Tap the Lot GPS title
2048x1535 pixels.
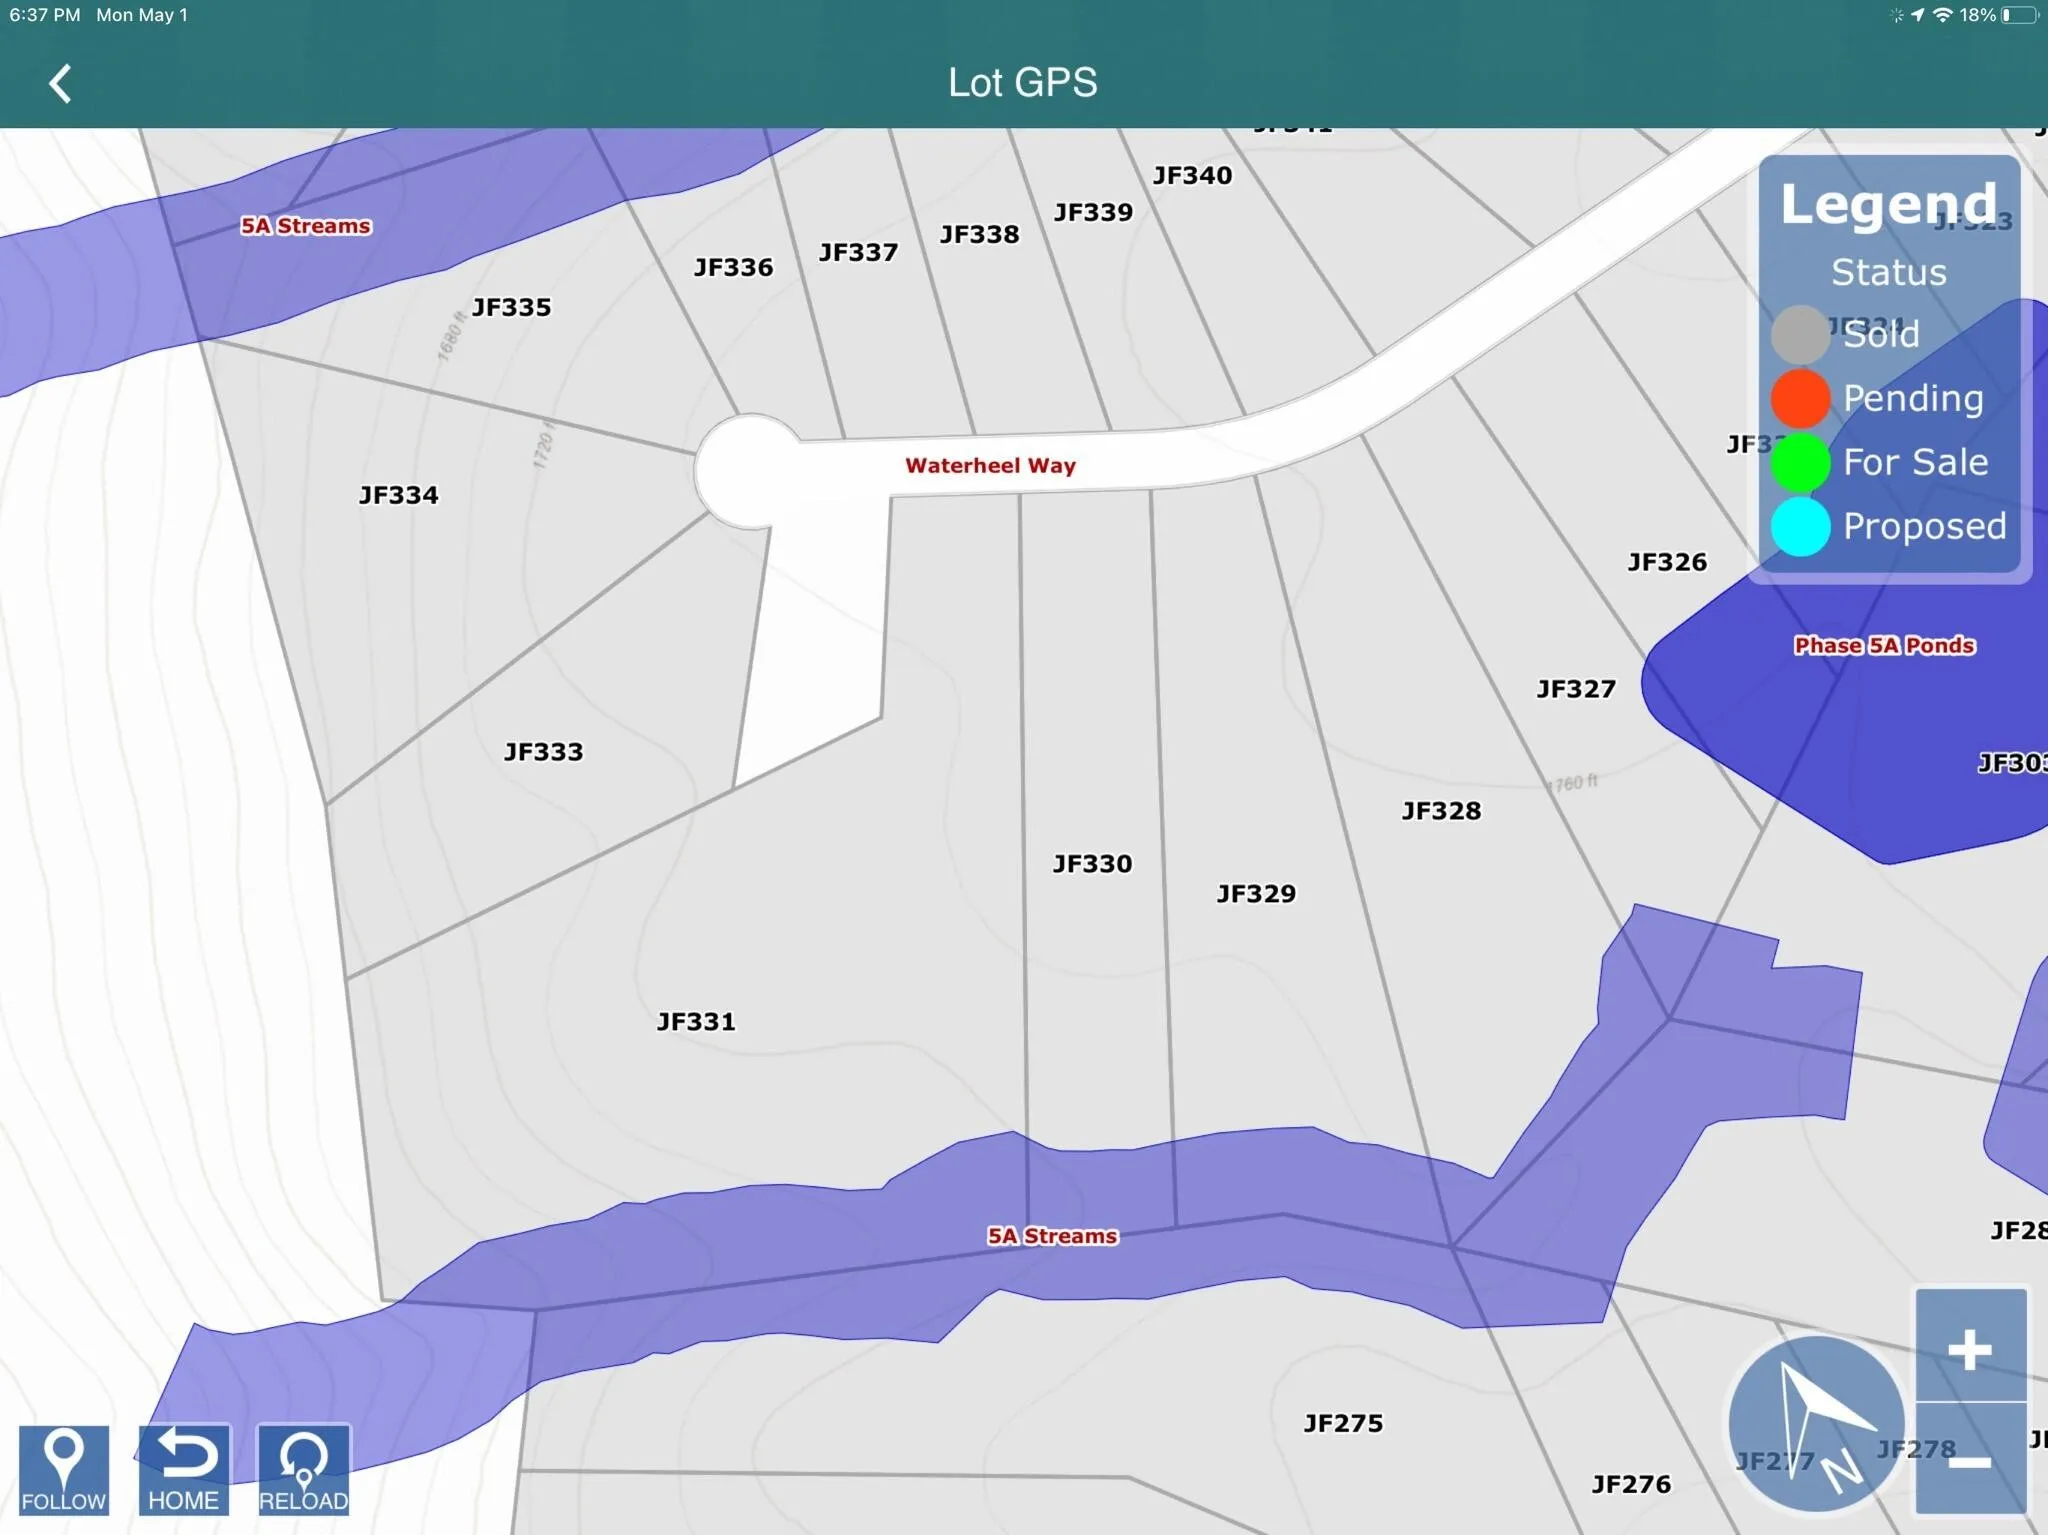click(x=1023, y=82)
